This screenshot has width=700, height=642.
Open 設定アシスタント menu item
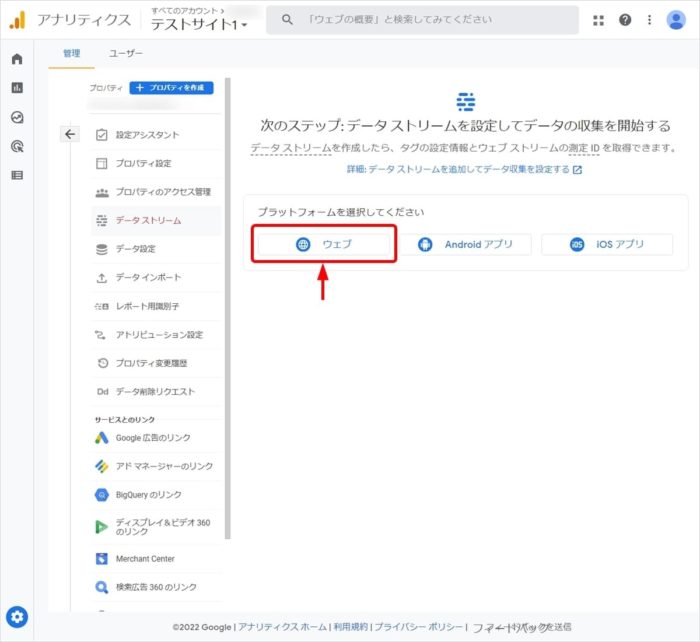tap(155, 135)
